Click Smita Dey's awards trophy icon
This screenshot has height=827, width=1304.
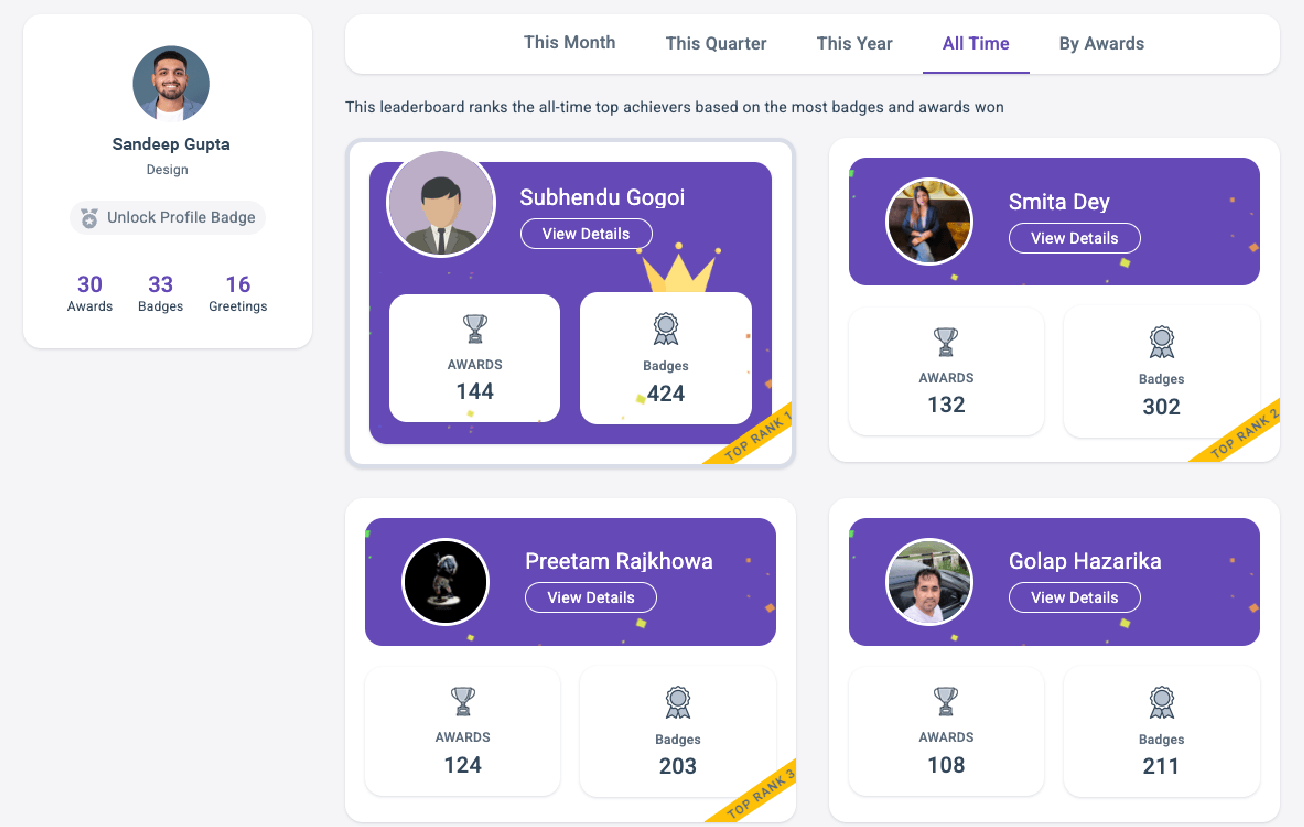946,342
